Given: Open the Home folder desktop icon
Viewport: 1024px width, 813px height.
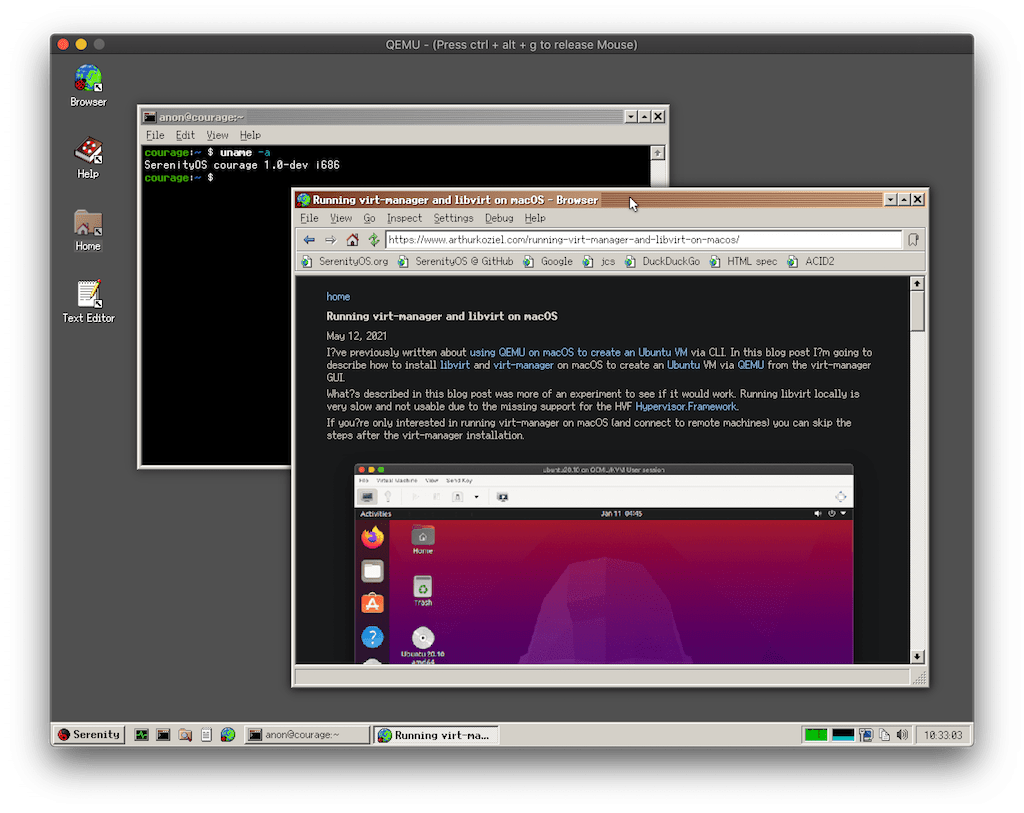Looking at the screenshot, I should coord(88,230).
